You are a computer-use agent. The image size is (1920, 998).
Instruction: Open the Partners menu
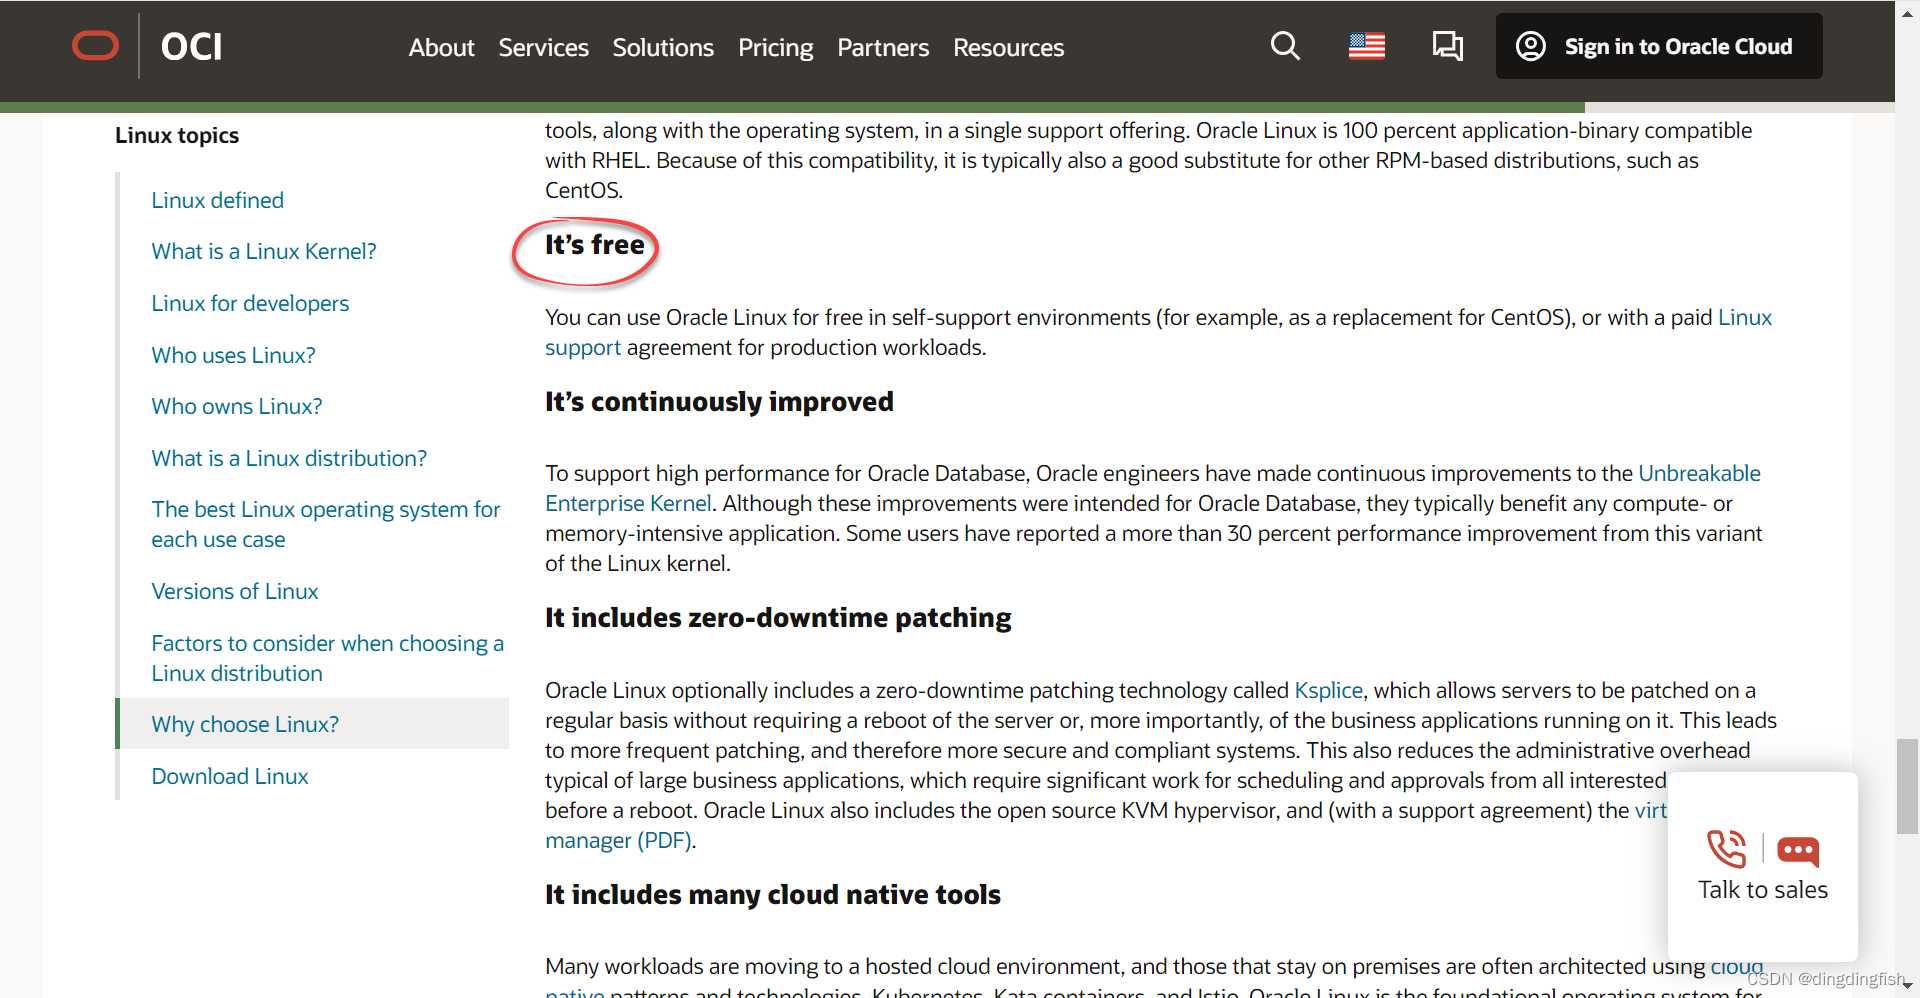coord(883,47)
